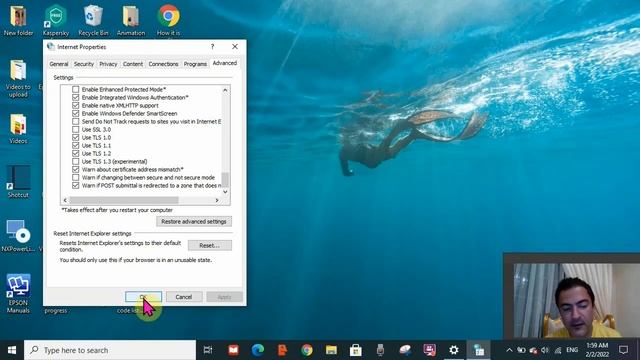
Task: Open Task View on the taskbar
Action: point(208,350)
